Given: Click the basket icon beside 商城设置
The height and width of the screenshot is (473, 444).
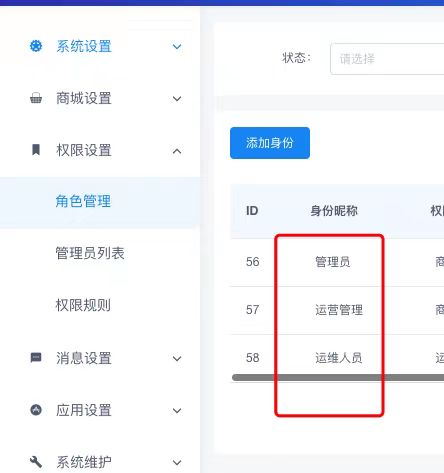Looking at the screenshot, I should tap(36, 98).
